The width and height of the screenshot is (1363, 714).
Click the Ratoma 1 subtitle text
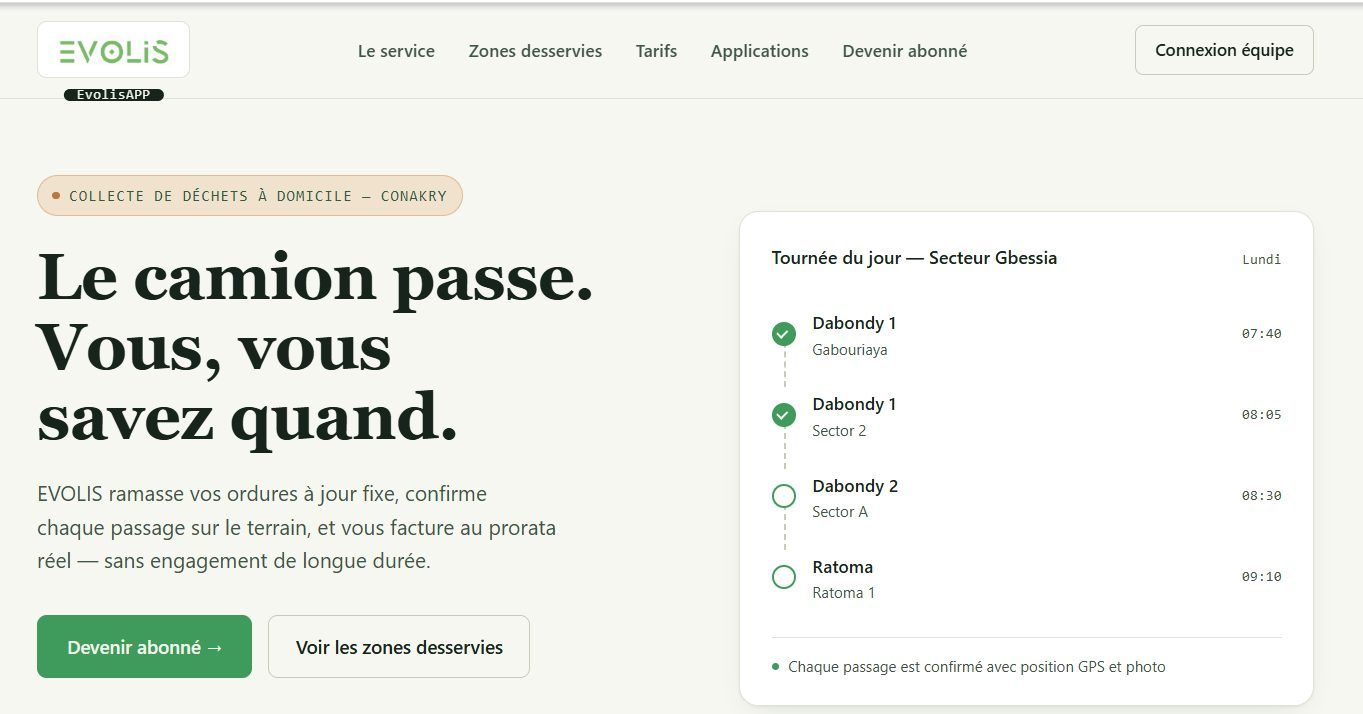(x=843, y=593)
